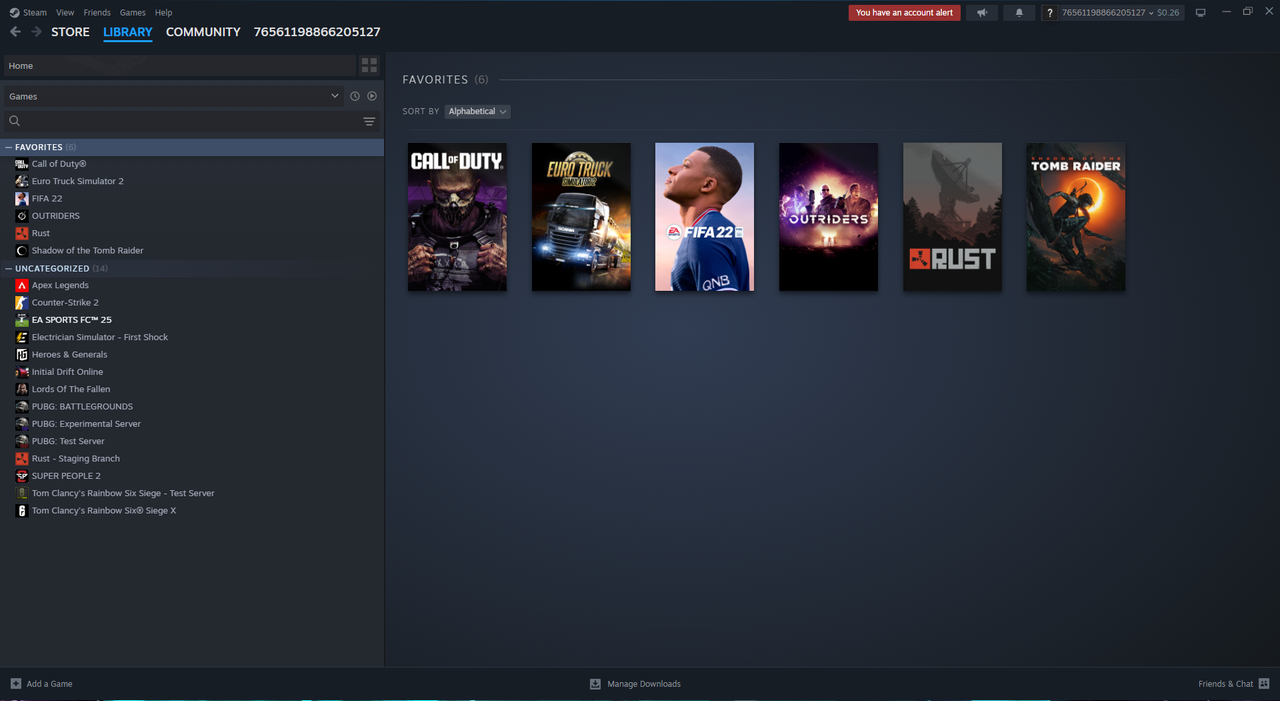Screen dimensions: 1280x701
Task: Switch to the LIBRARY tab
Action: point(128,32)
